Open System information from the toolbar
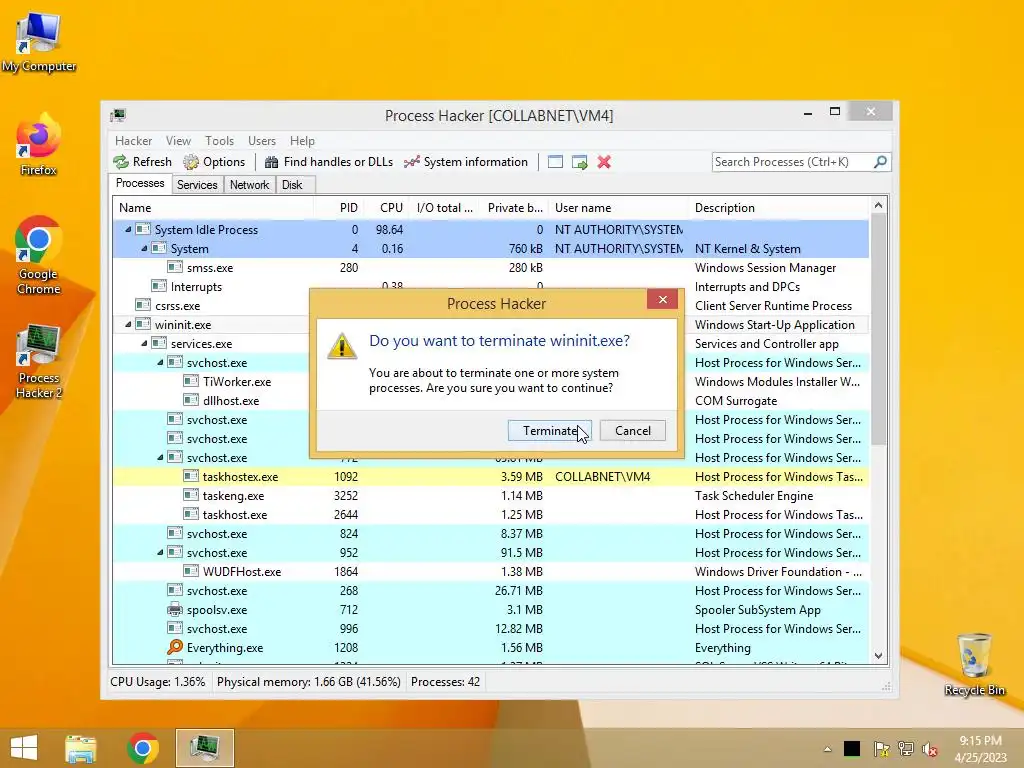This screenshot has width=1024, height=768. tap(466, 162)
